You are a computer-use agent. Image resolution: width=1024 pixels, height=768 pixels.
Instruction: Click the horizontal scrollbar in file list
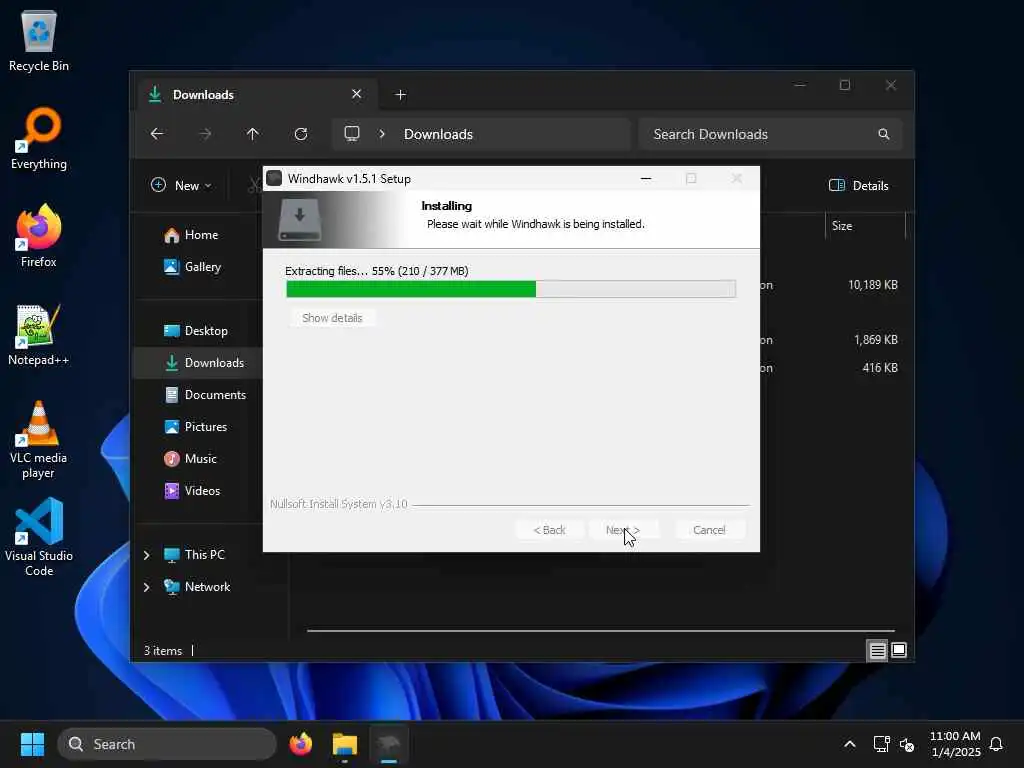(x=600, y=631)
